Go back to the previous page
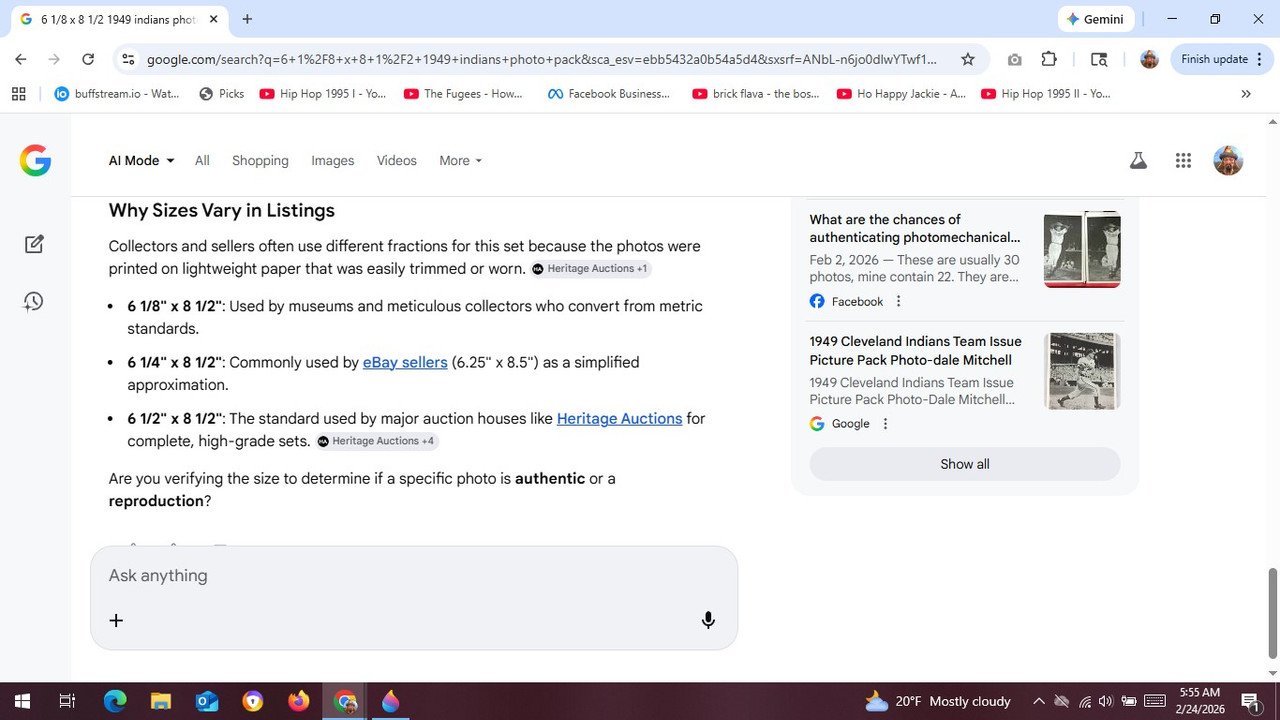This screenshot has height=720, width=1280. [21, 59]
